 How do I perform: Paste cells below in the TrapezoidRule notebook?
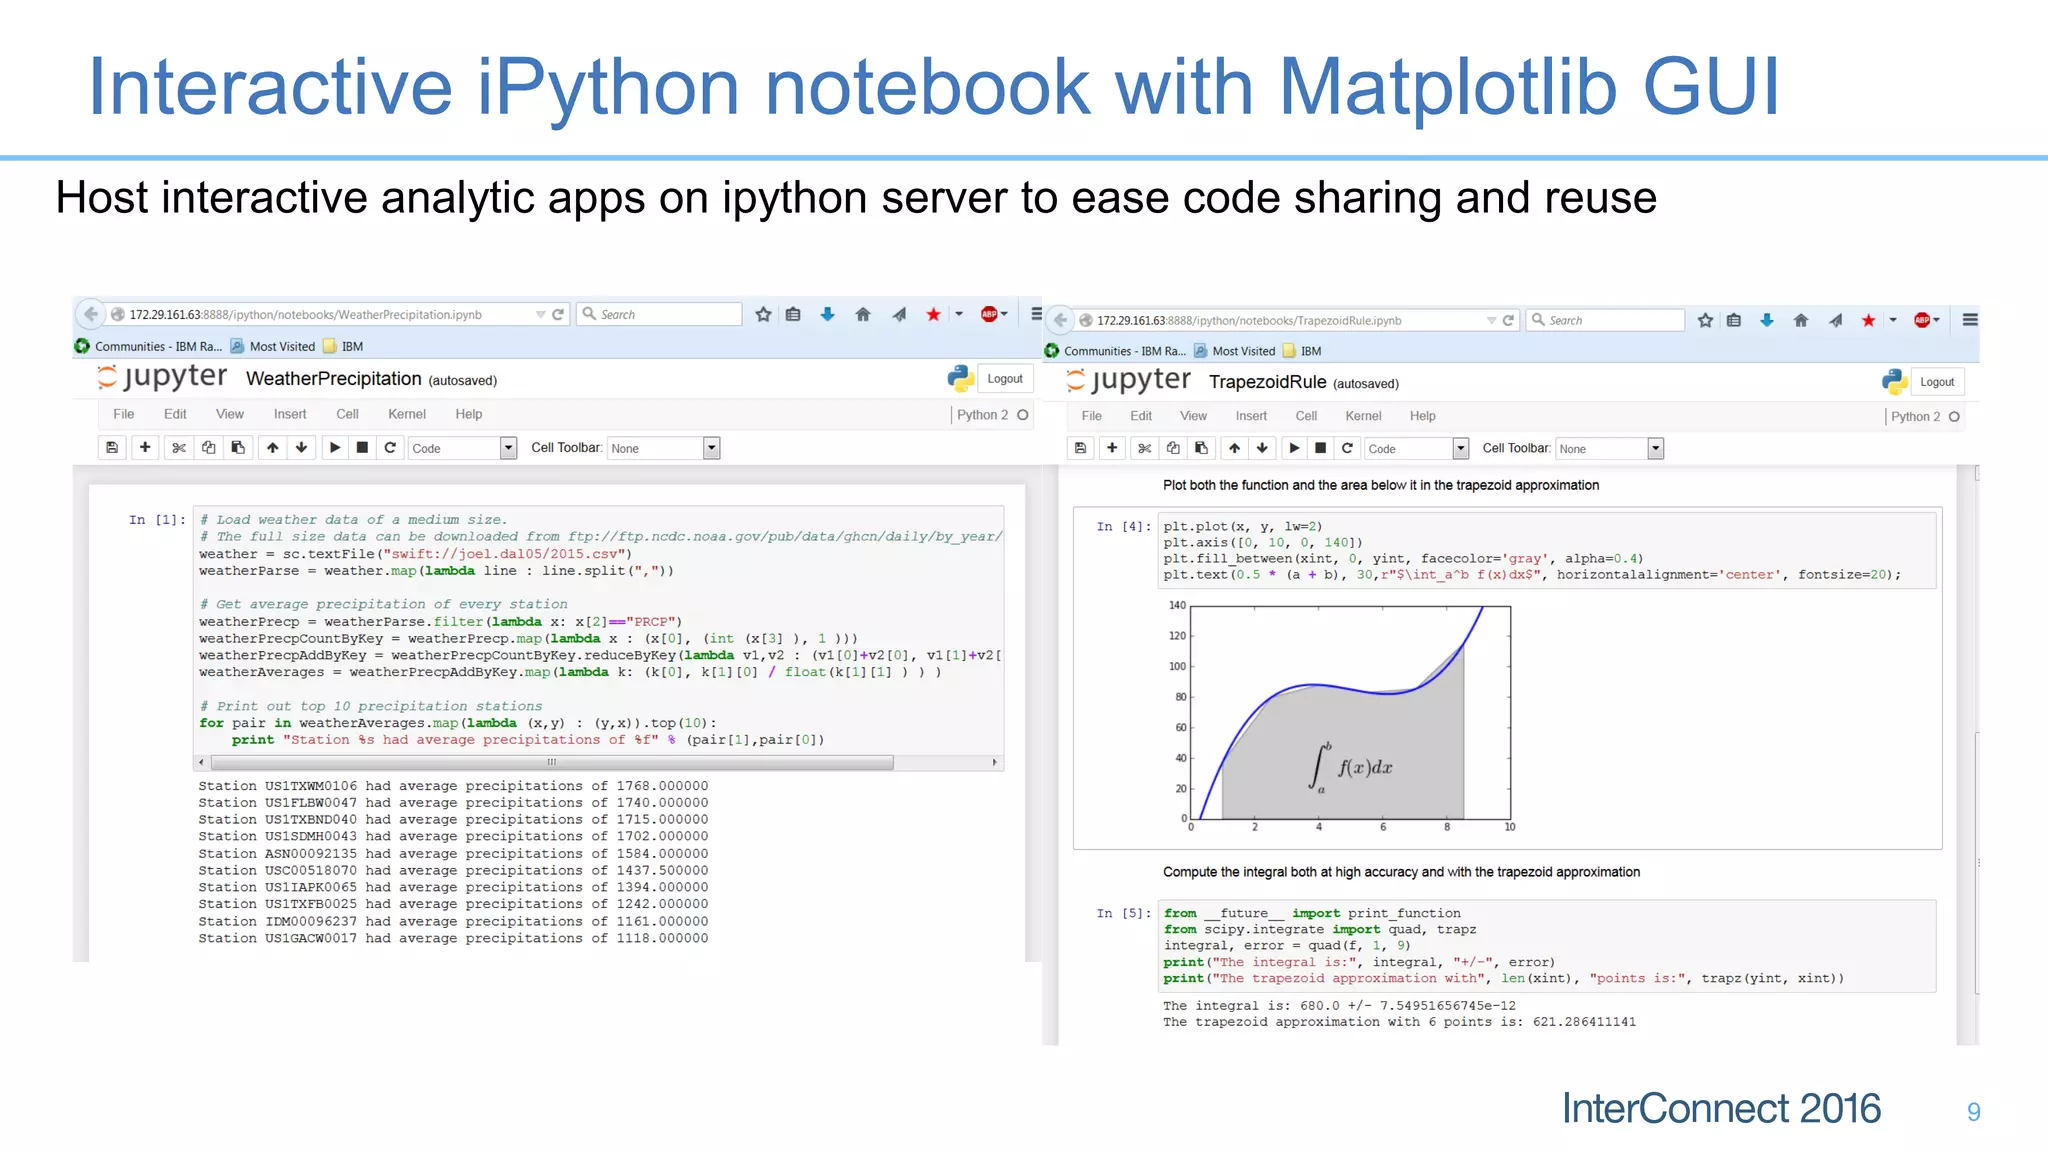pos(1201,448)
